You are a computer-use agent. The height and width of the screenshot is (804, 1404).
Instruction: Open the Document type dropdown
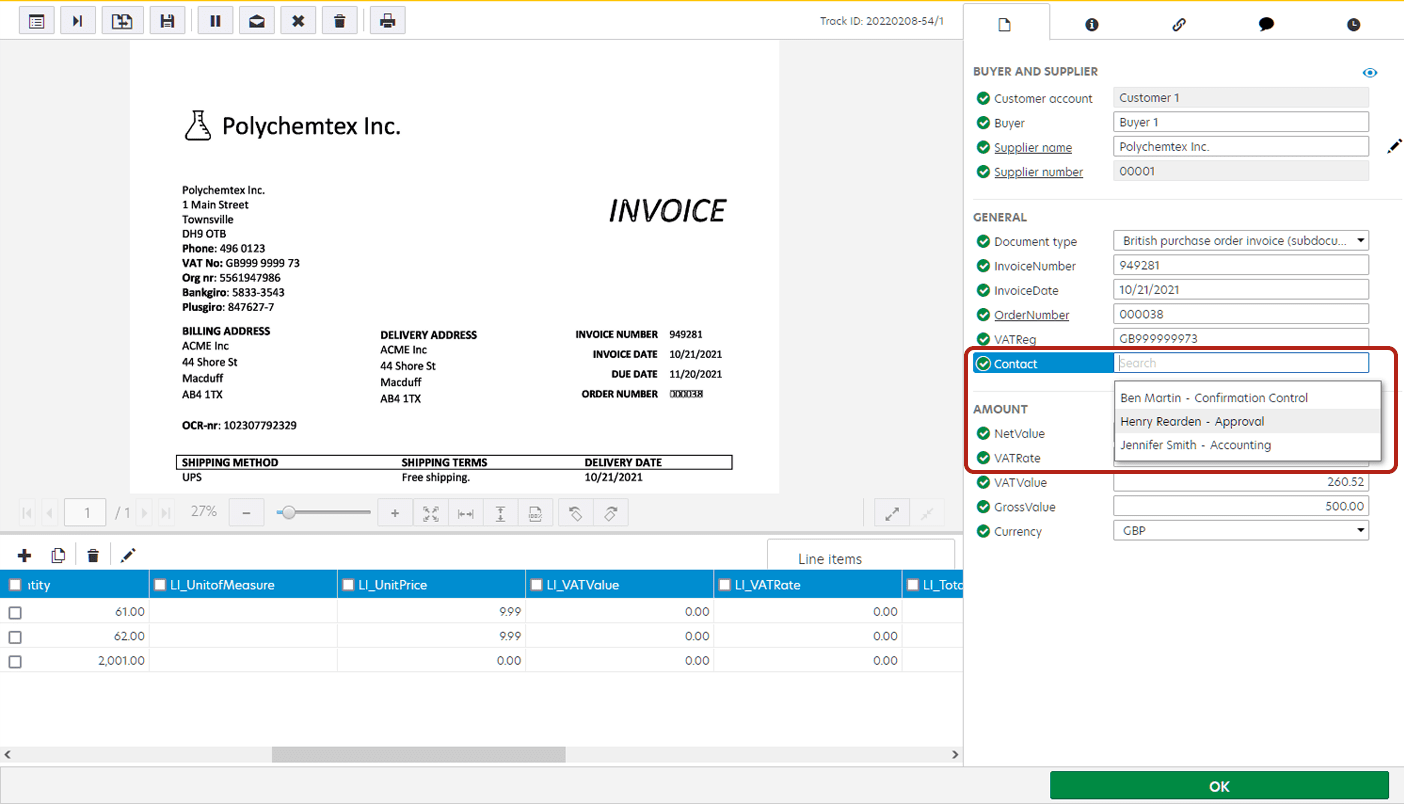coord(1360,240)
